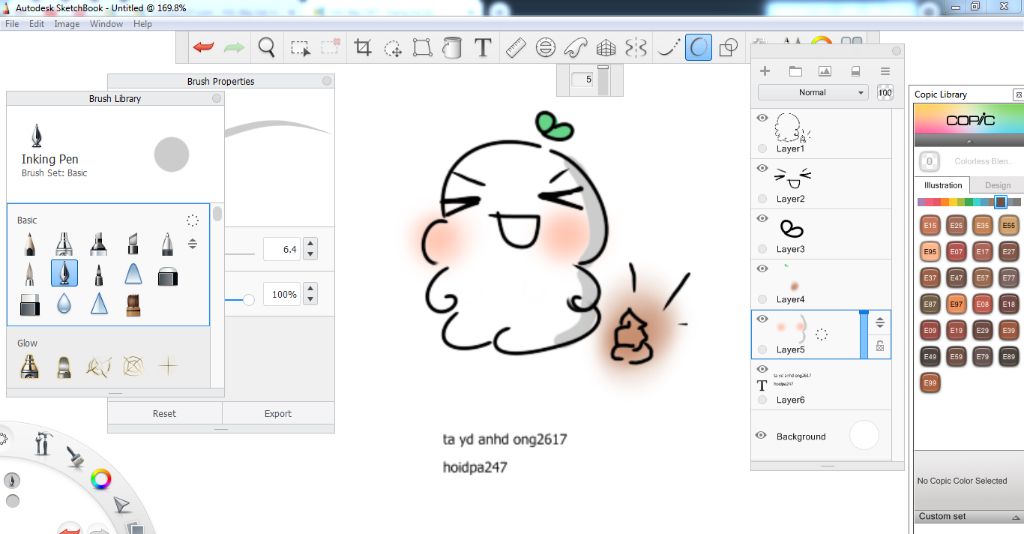Viewport: 1024px width, 534px height.
Task: Select the Distort transform tool
Action: click(423, 48)
